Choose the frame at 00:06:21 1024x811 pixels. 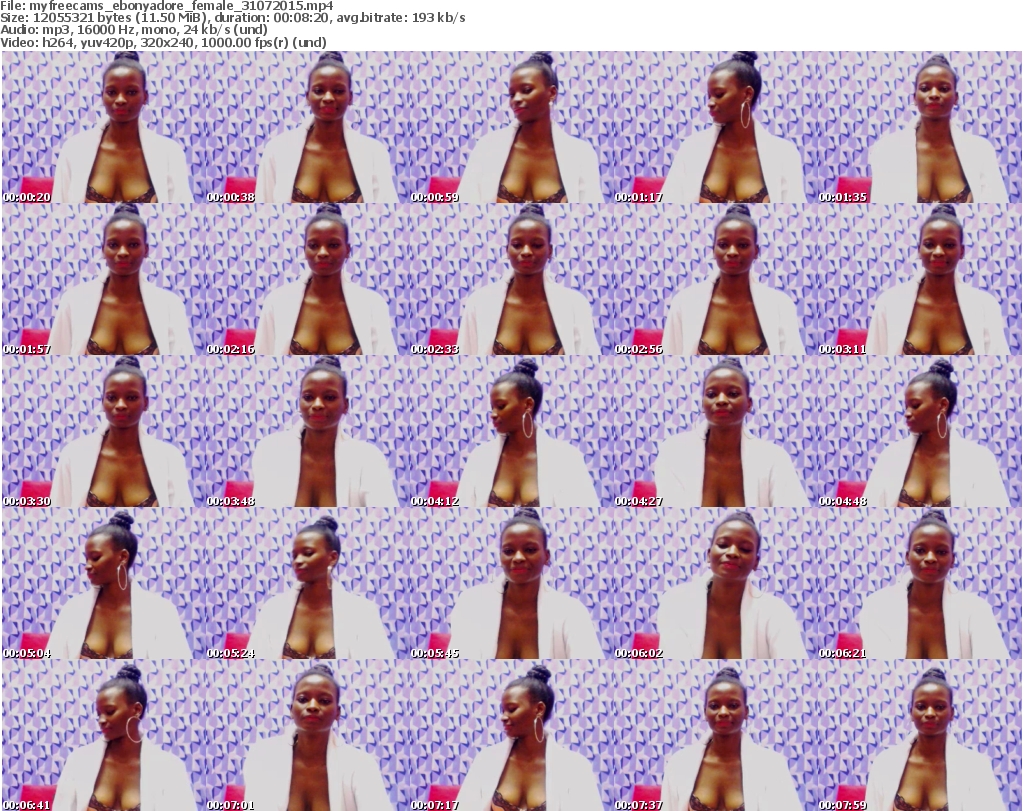[920, 583]
